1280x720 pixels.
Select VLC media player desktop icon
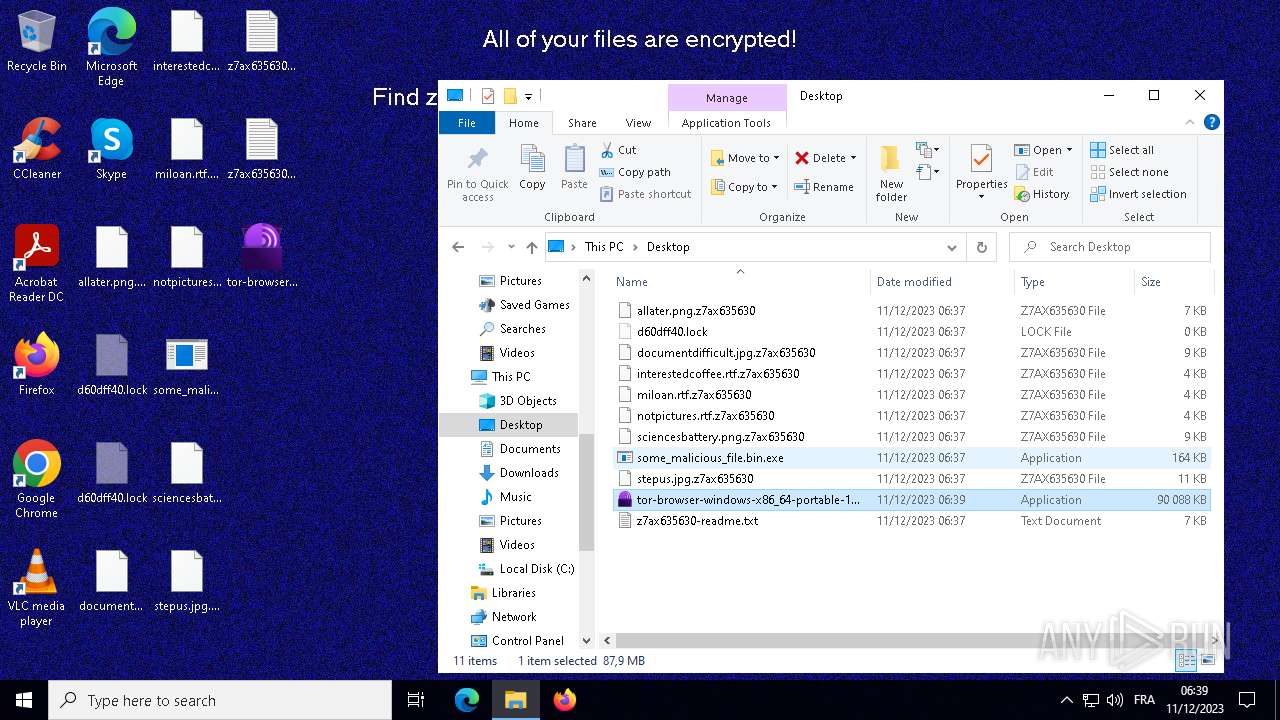36,587
